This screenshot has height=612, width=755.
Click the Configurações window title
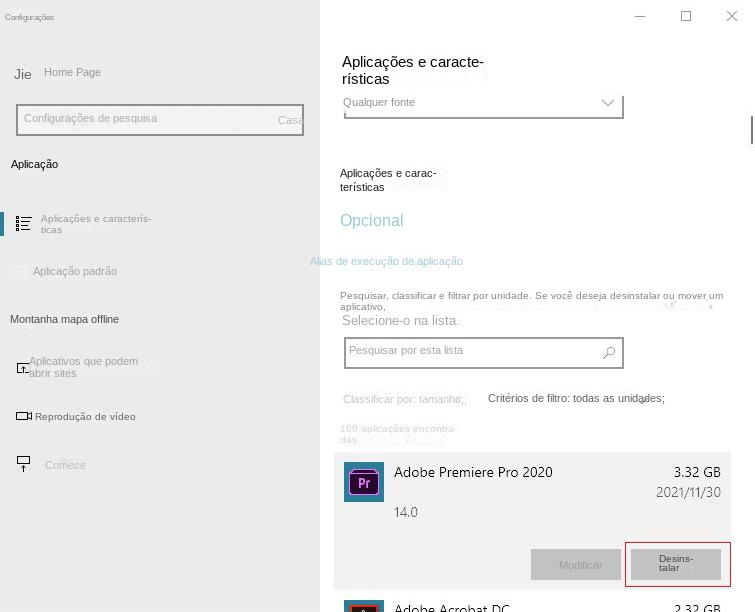[29, 17]
